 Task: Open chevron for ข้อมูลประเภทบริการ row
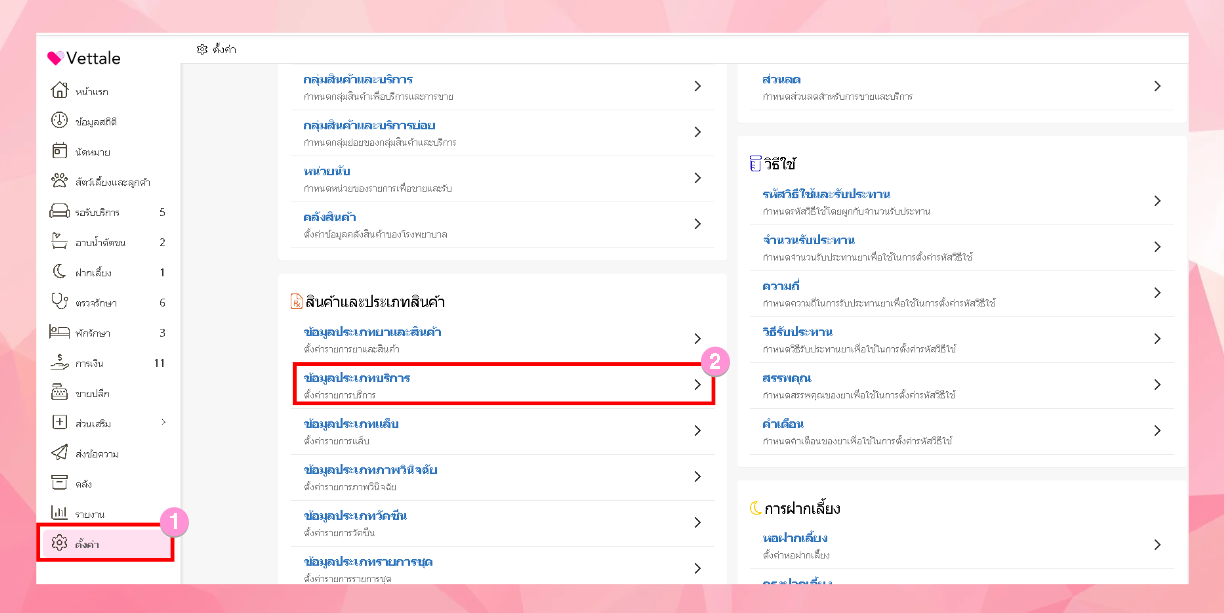tap(698, 385)
